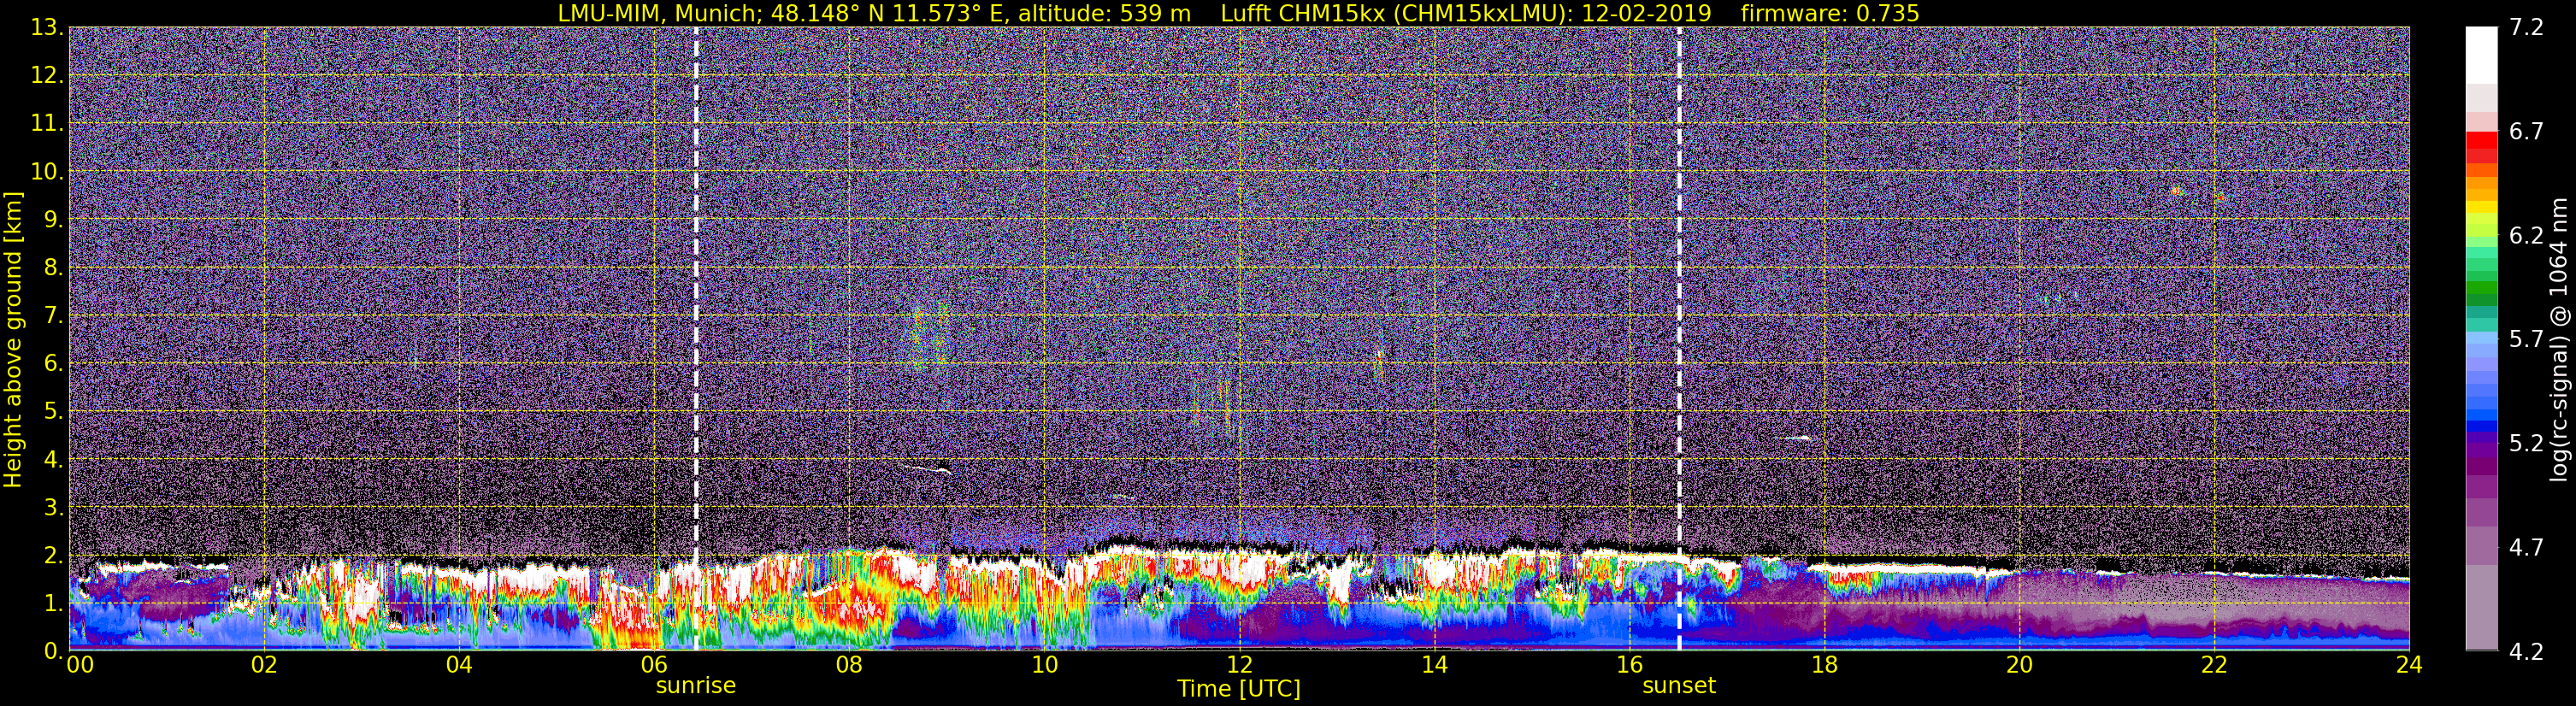Viewport: 2576px width, 706px height.
Task: Click the '22' time tick label
Action: (2214, 665)
